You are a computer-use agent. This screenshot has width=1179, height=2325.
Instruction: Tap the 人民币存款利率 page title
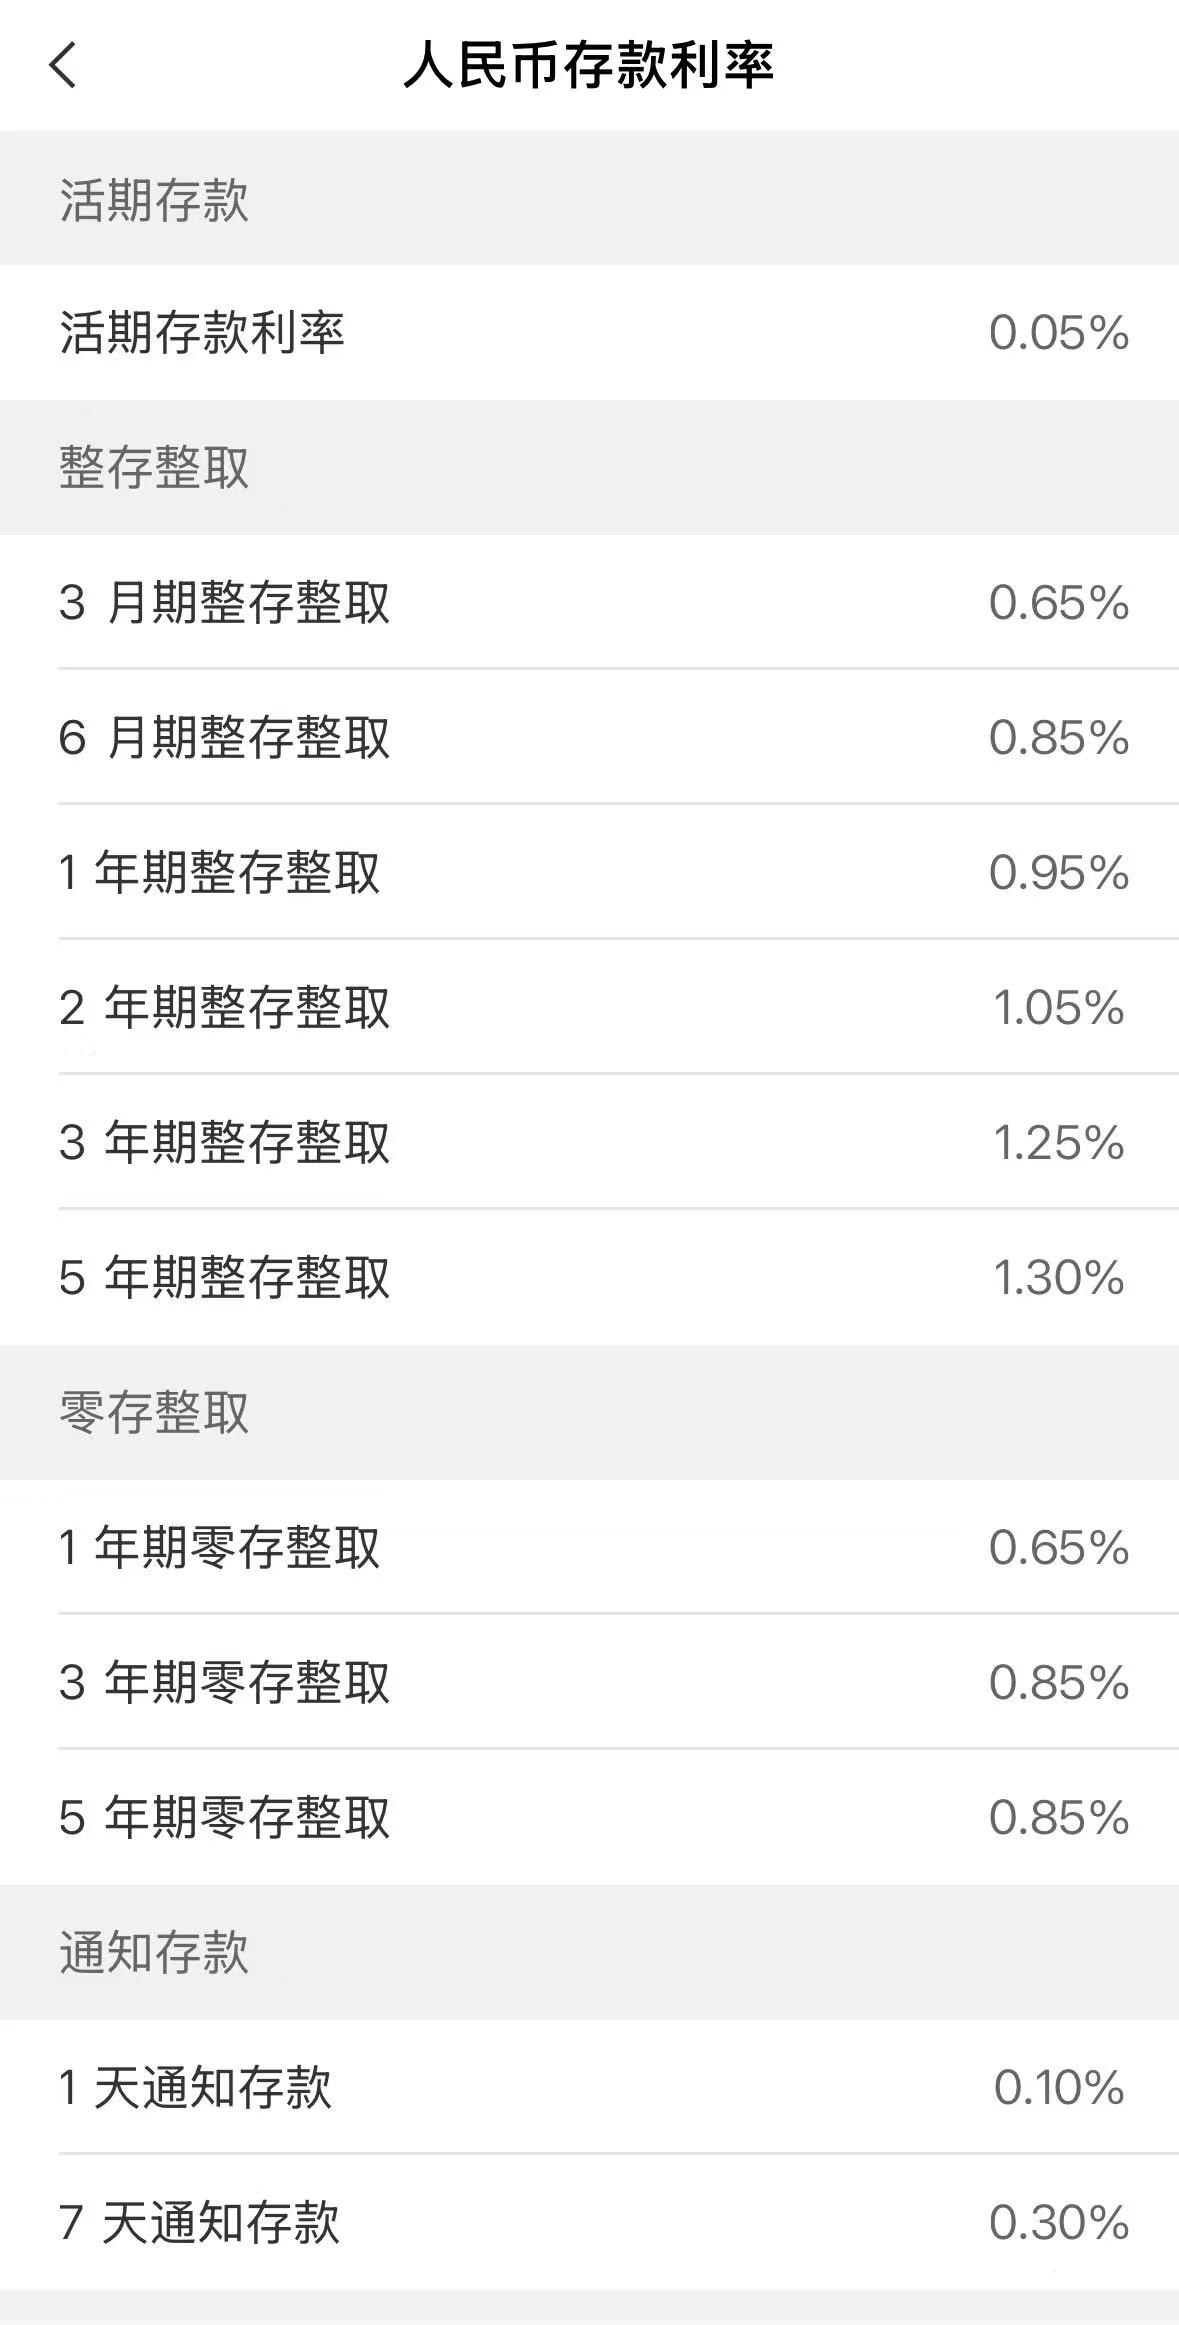tap(588, 66)
